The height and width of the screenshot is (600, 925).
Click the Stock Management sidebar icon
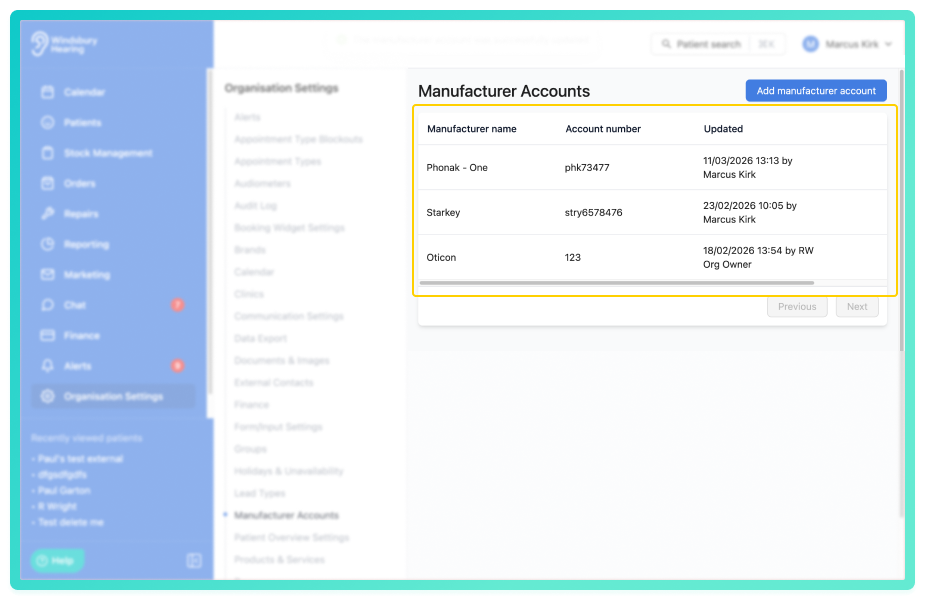(48, 153)
